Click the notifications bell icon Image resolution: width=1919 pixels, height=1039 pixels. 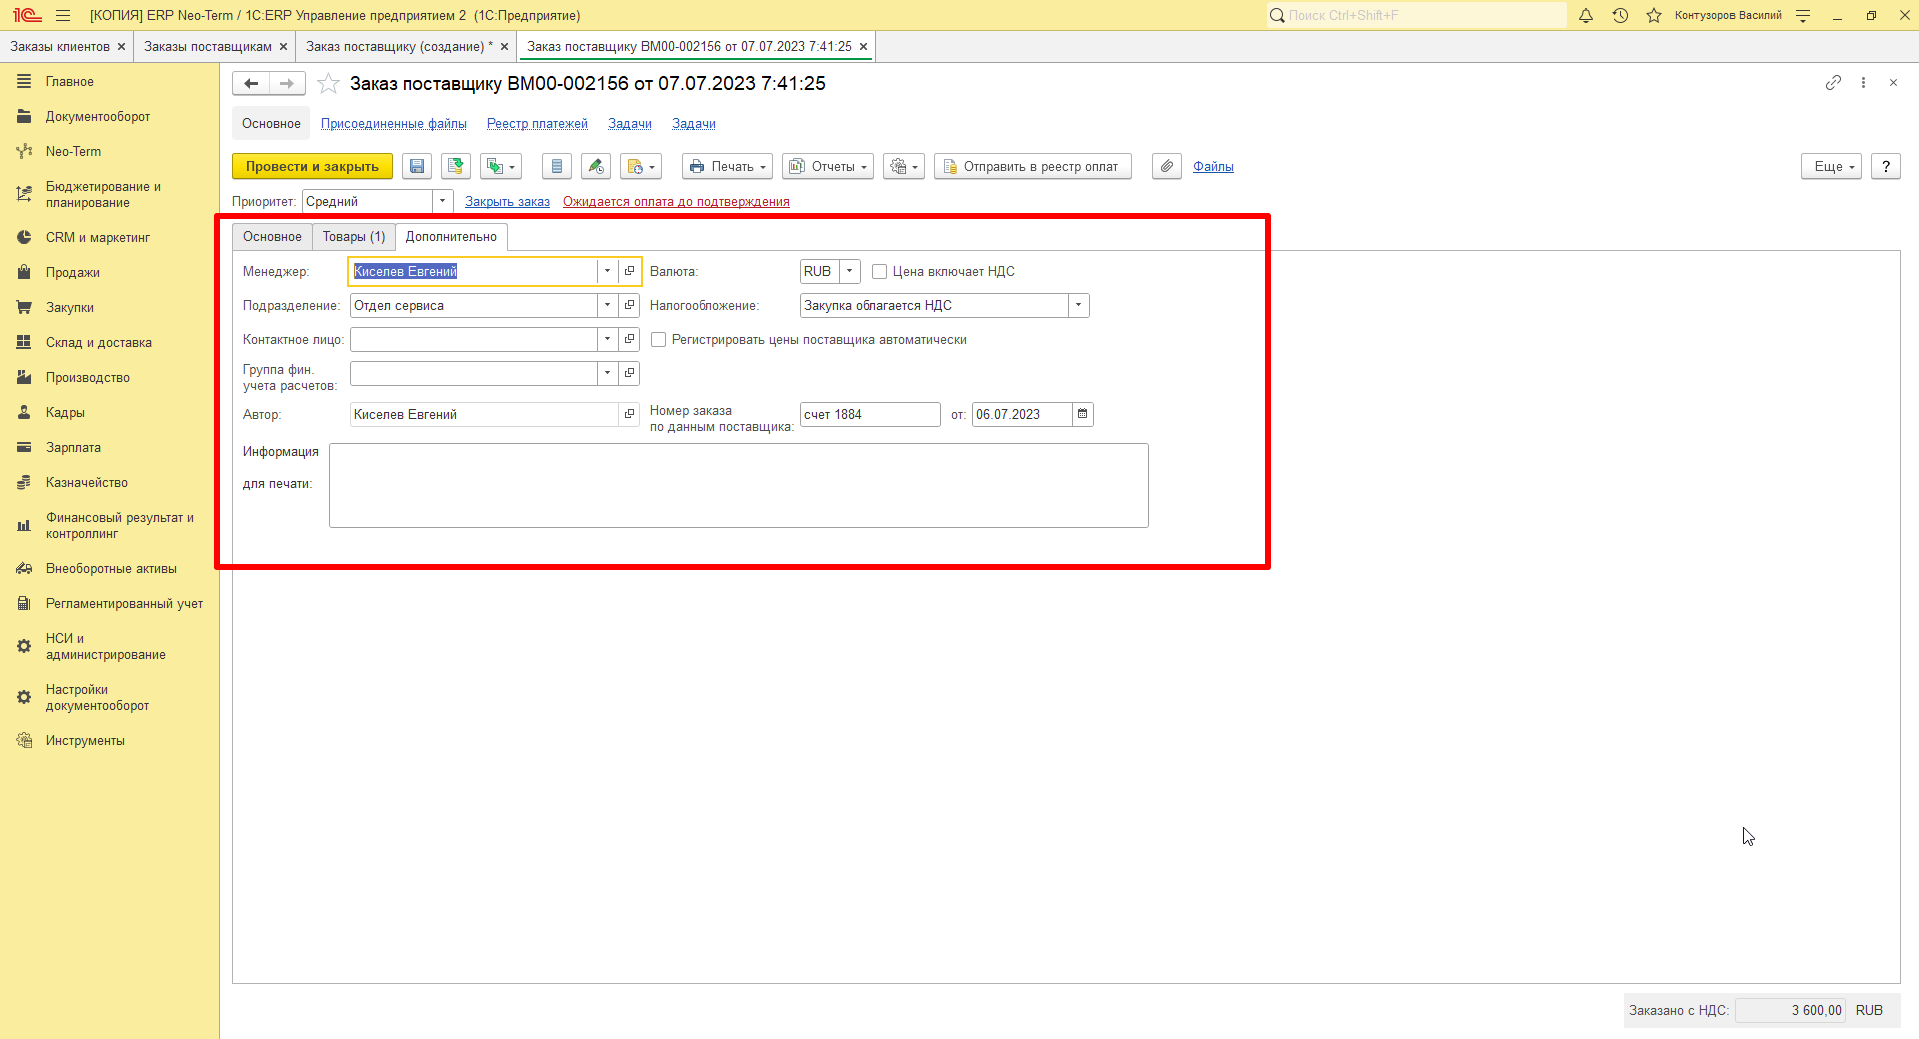tap(1586, 15)
